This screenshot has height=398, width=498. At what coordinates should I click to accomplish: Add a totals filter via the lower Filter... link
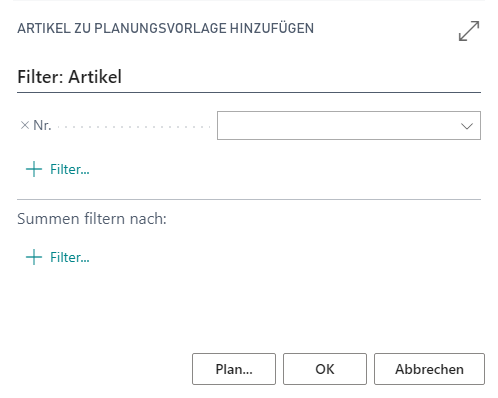(x=70, y=257)
